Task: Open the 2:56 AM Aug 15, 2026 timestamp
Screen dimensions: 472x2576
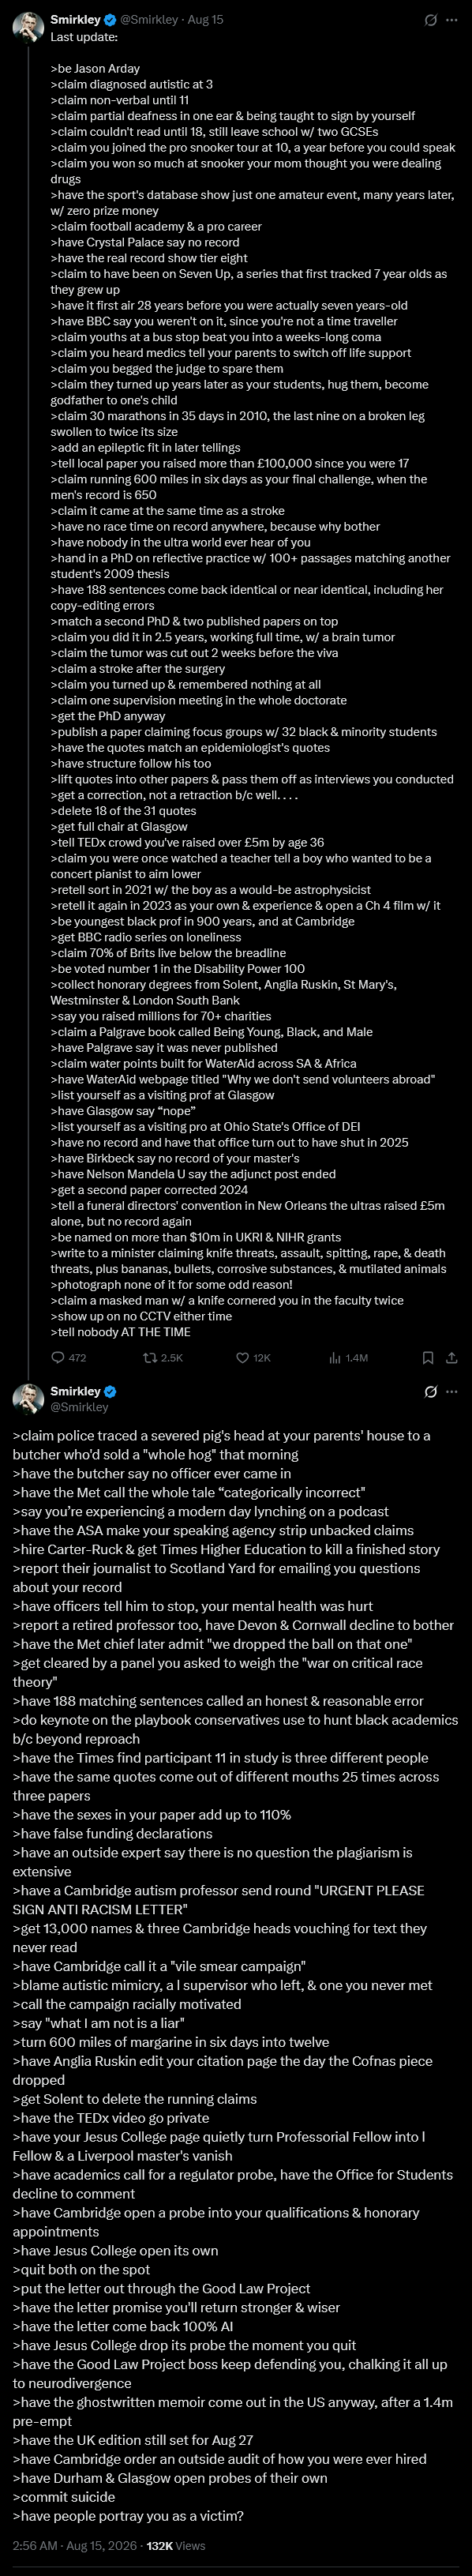Action: point(72,2545)
